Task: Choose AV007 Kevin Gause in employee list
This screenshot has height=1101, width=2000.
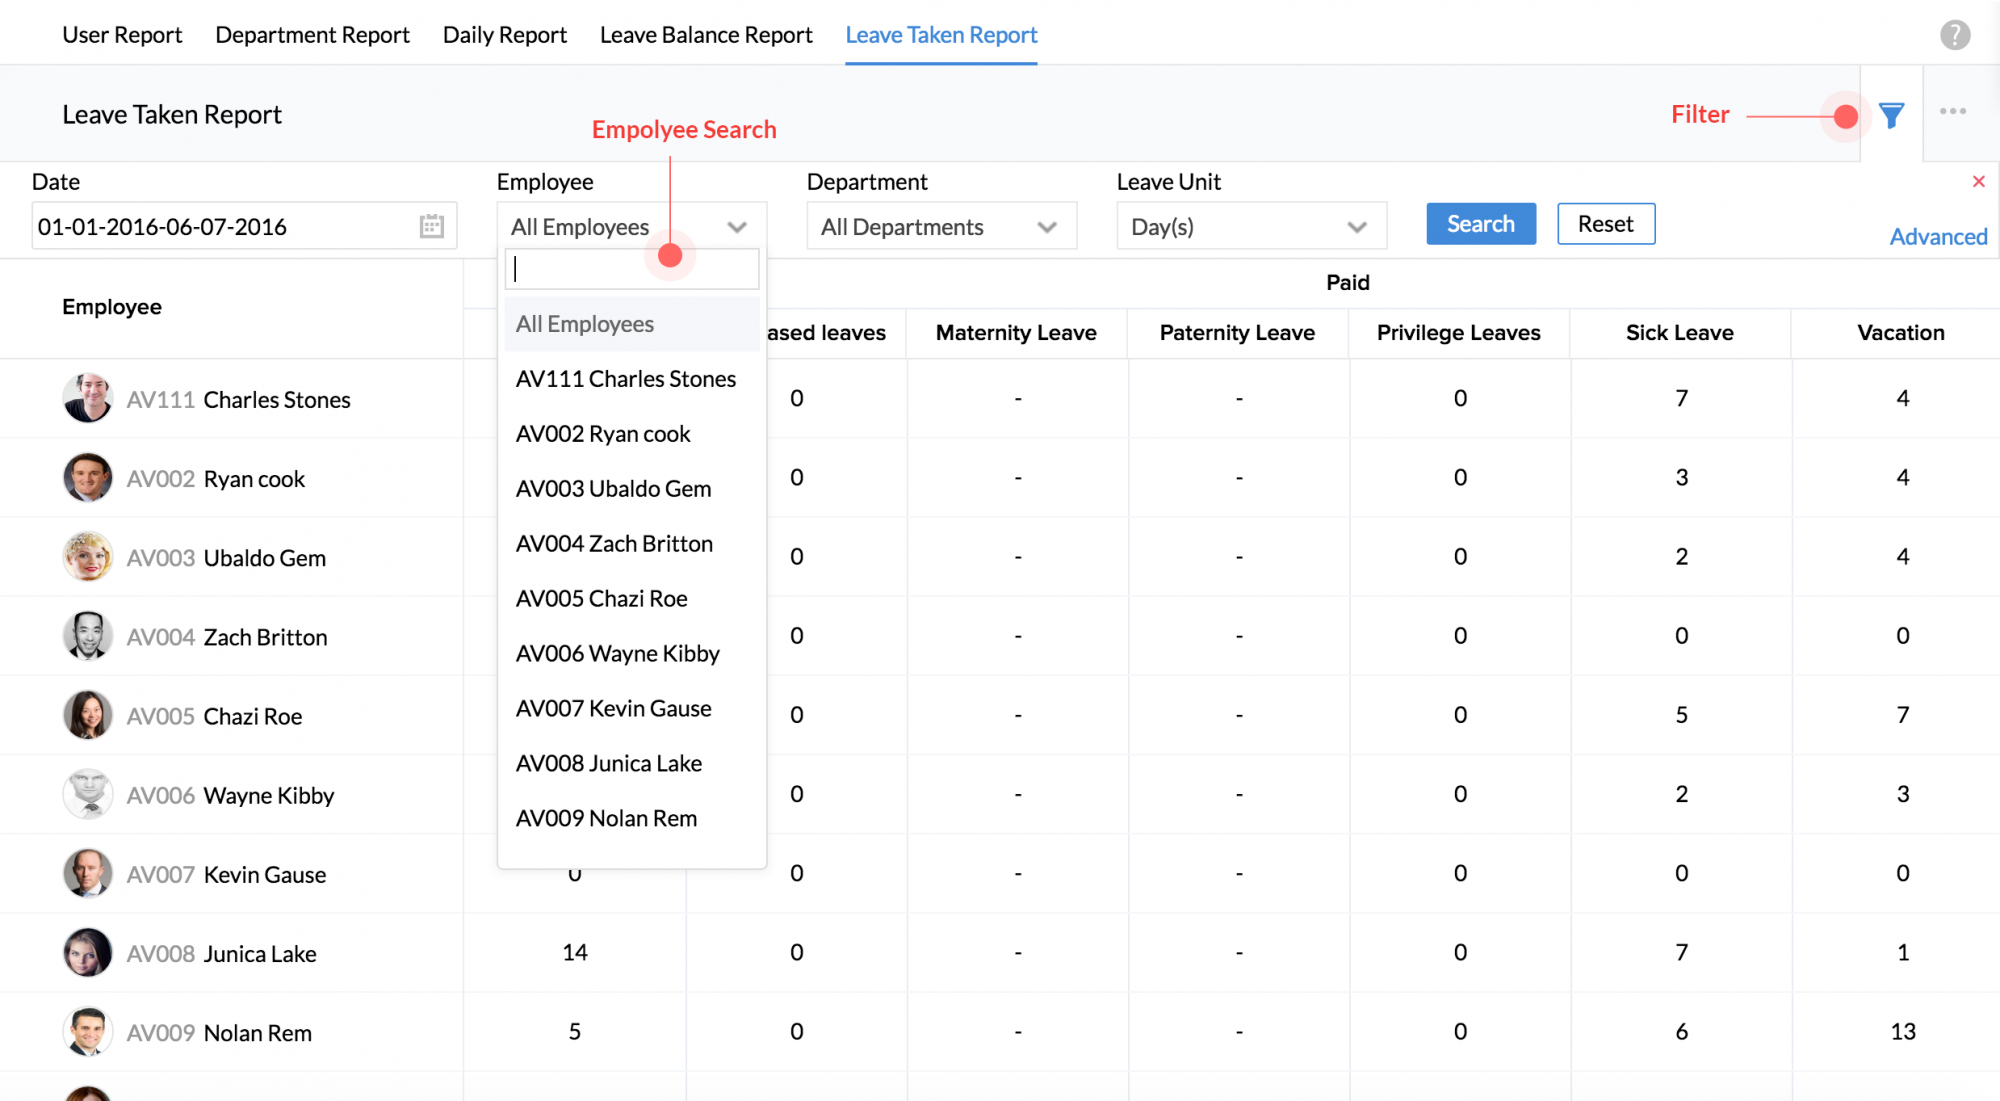Action: tap(614, 709)
